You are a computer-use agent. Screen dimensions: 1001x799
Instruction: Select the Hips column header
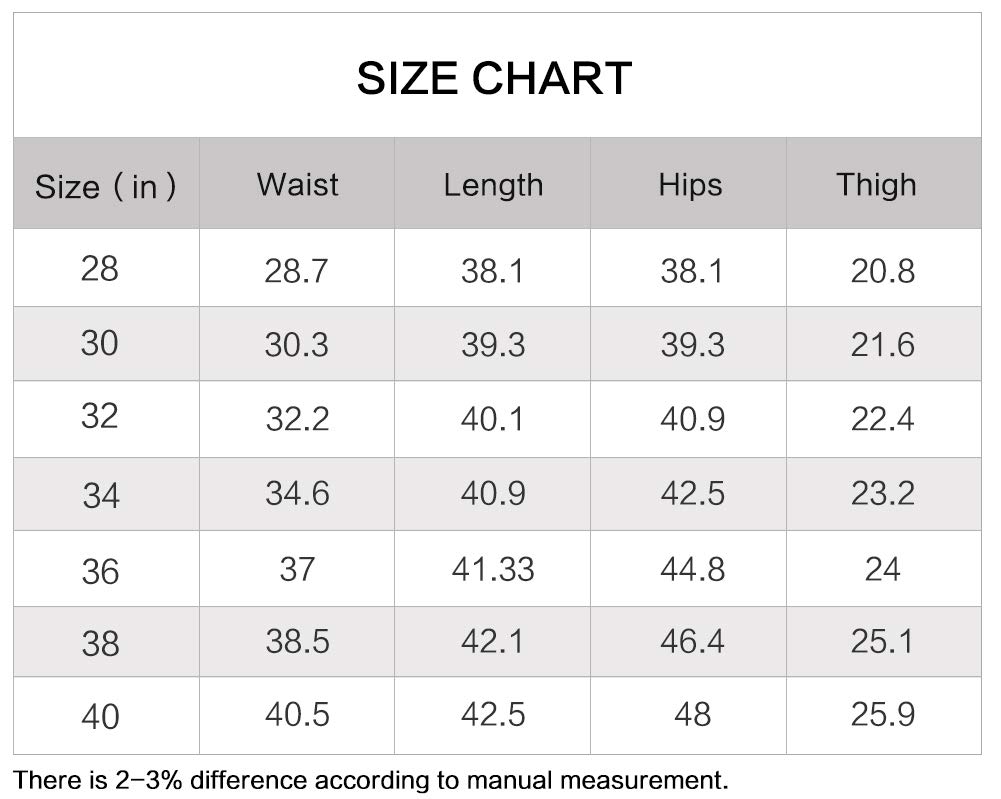pos(690,186)
